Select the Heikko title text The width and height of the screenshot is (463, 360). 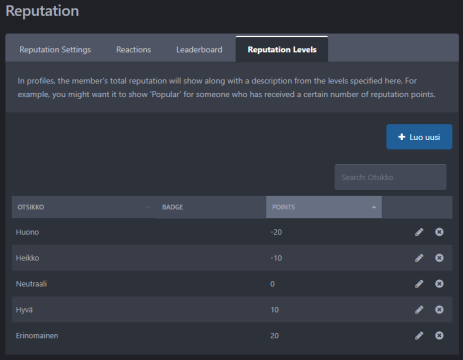pyautogui.click(x=27, y=258)
